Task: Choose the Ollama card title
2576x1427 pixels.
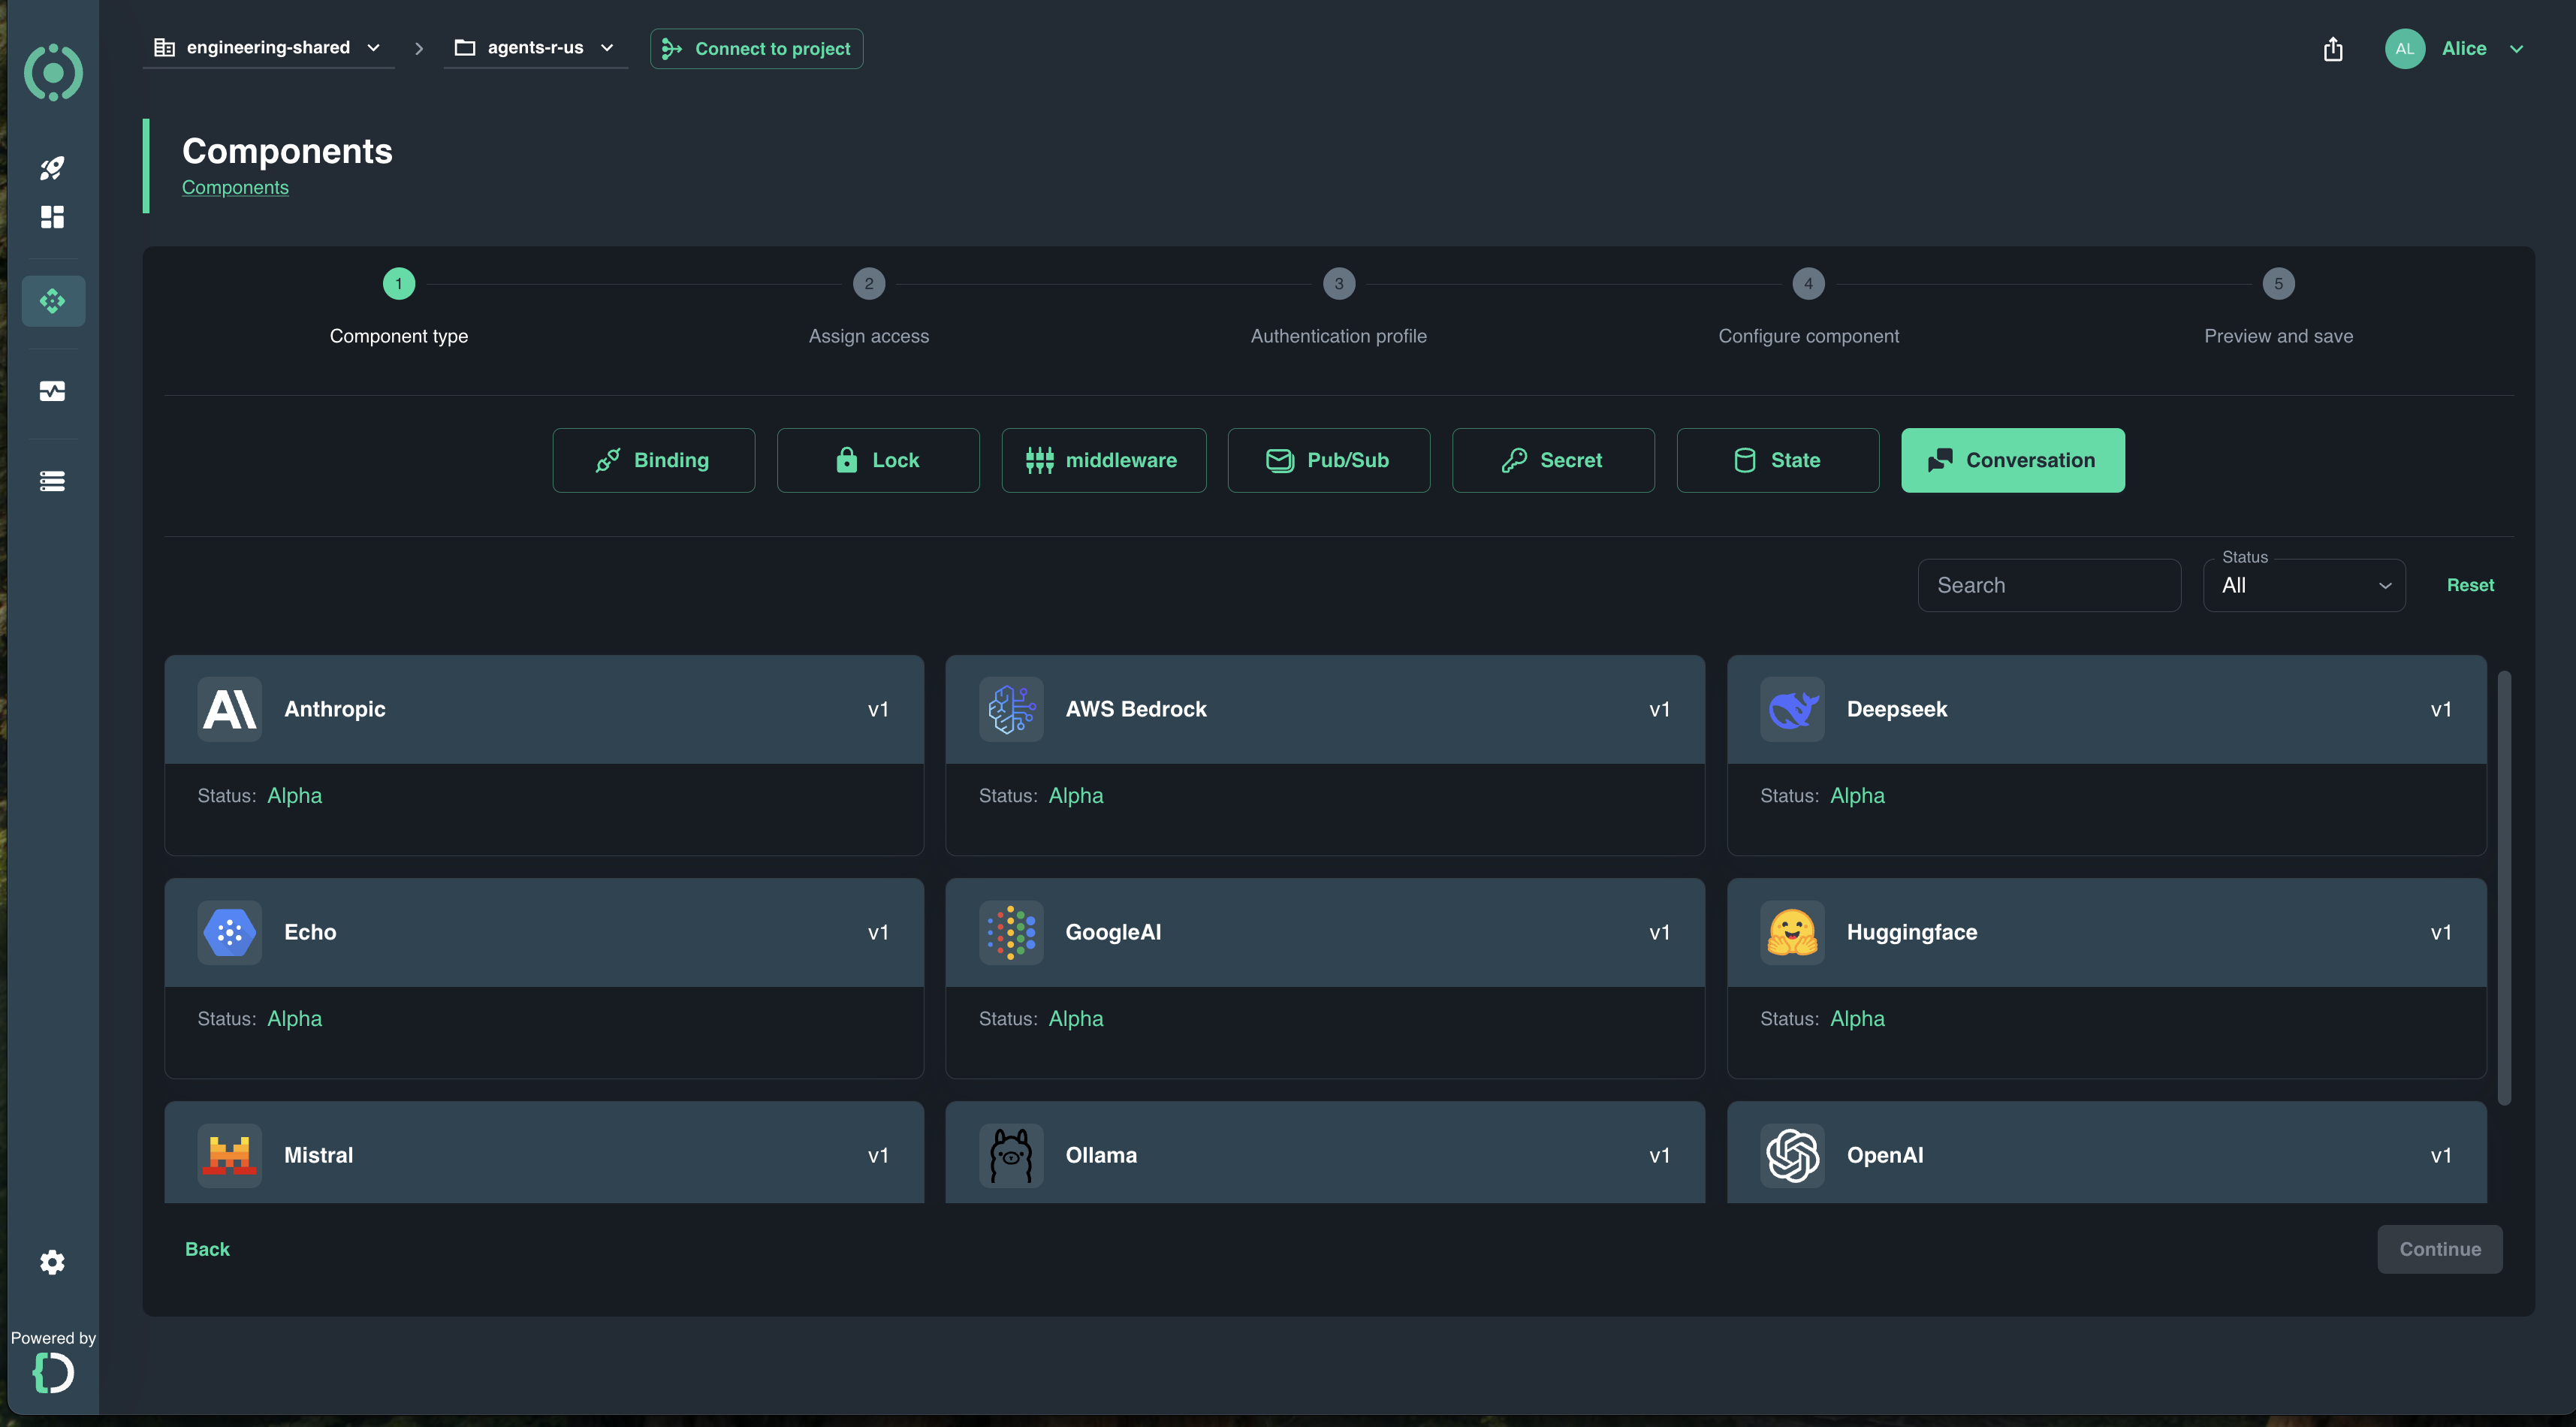Action: click(x=1101, y=1155)
